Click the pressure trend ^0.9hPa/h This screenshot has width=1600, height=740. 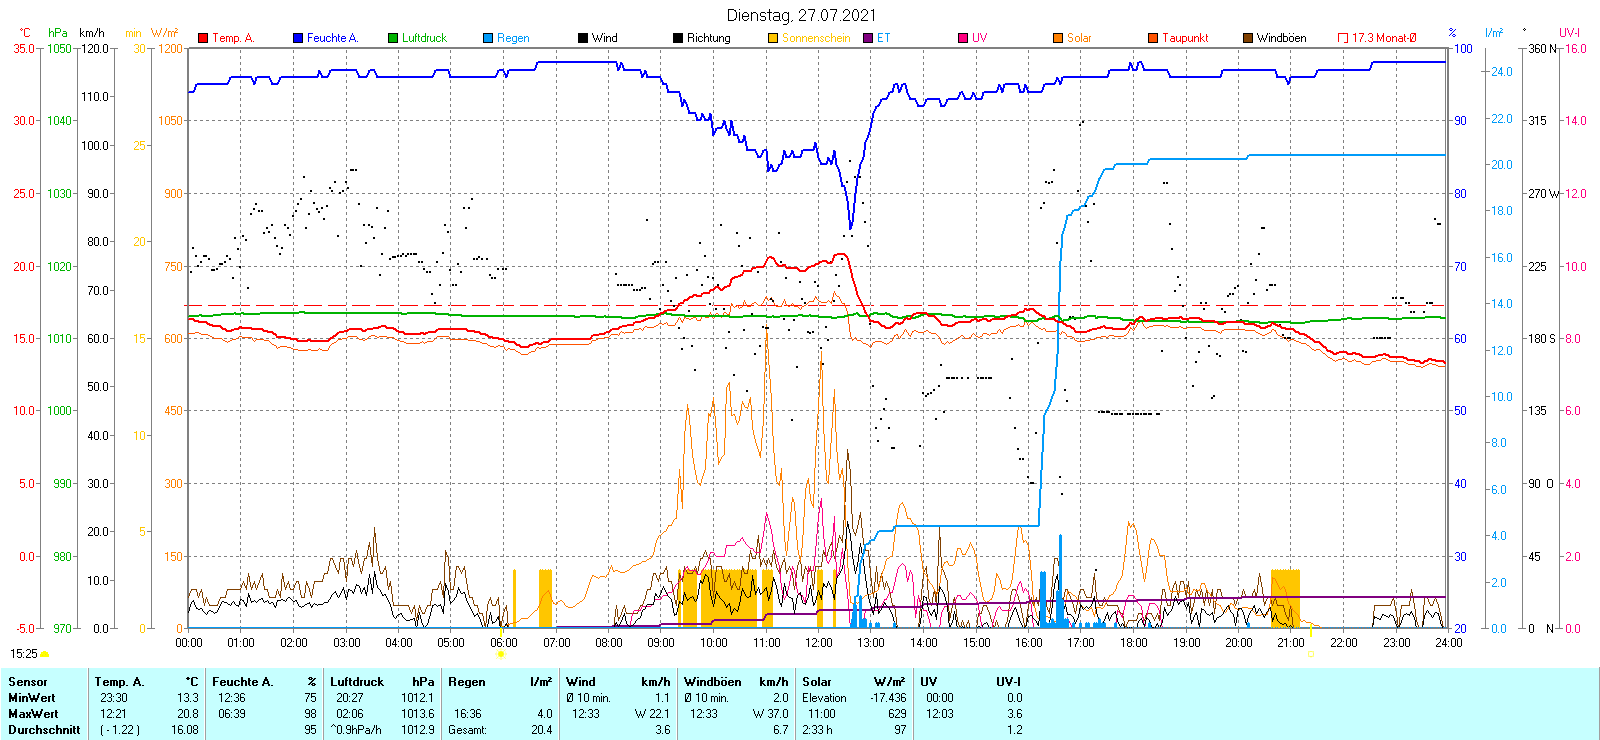pyautogui.click(x=356, y=730)
